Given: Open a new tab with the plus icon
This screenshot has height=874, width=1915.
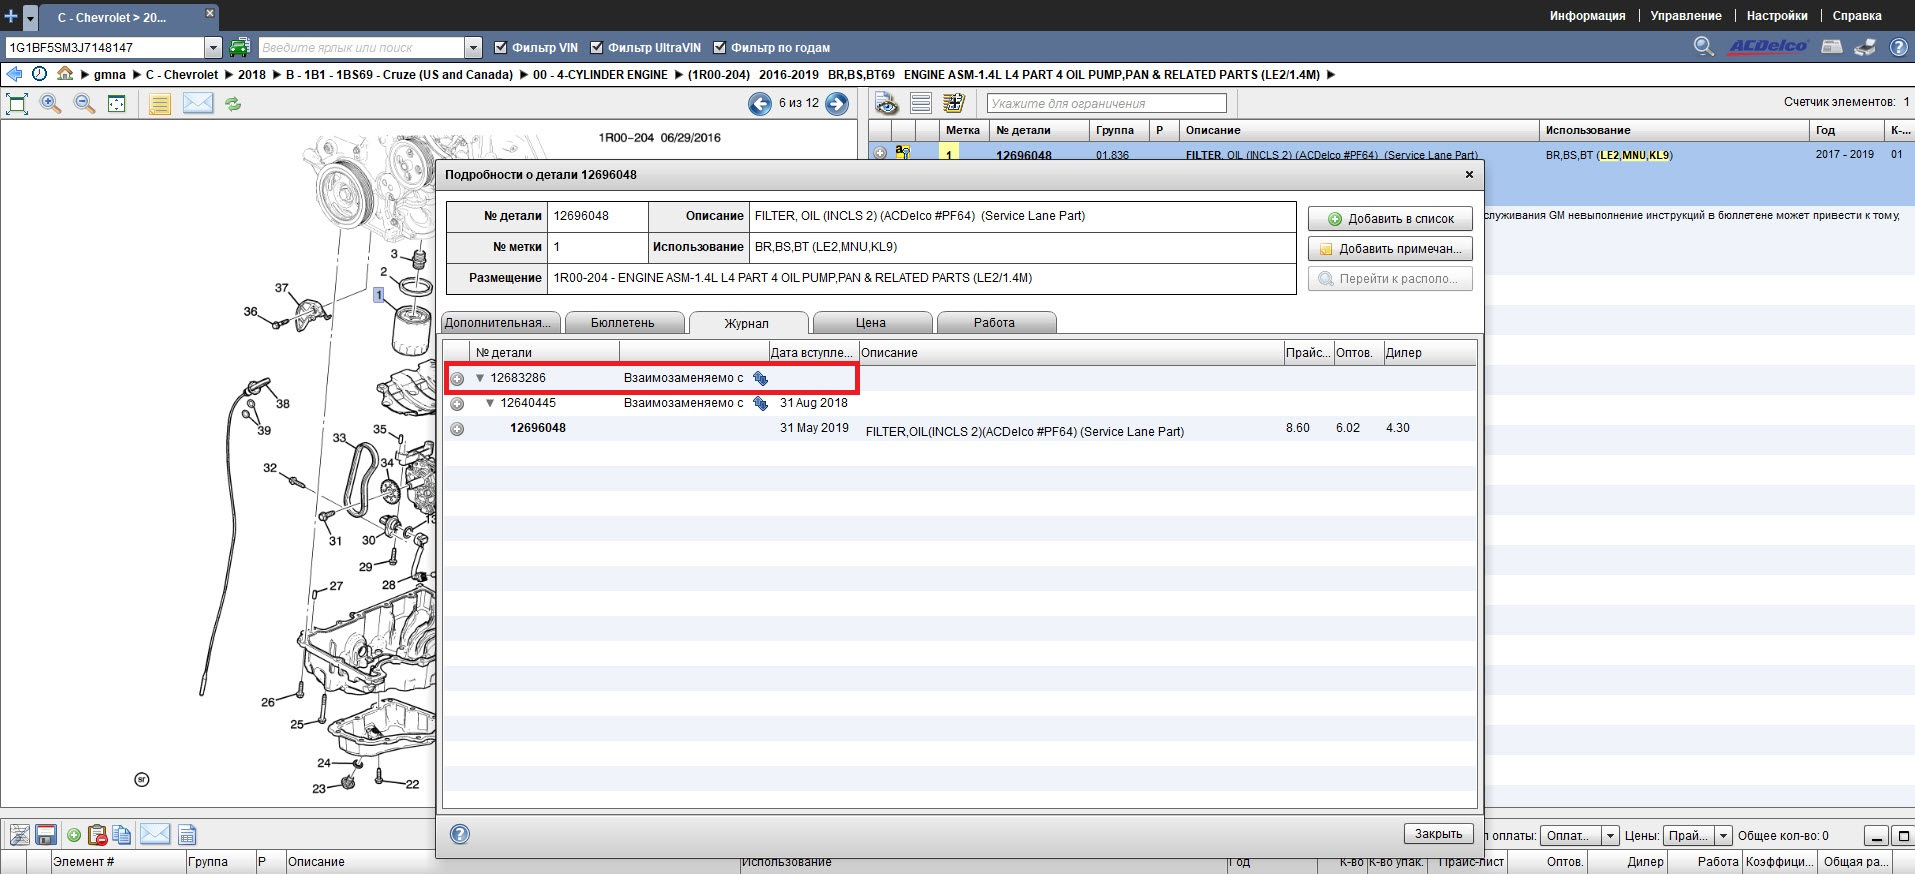Looking at the screenshot, I should coord(11,17).
